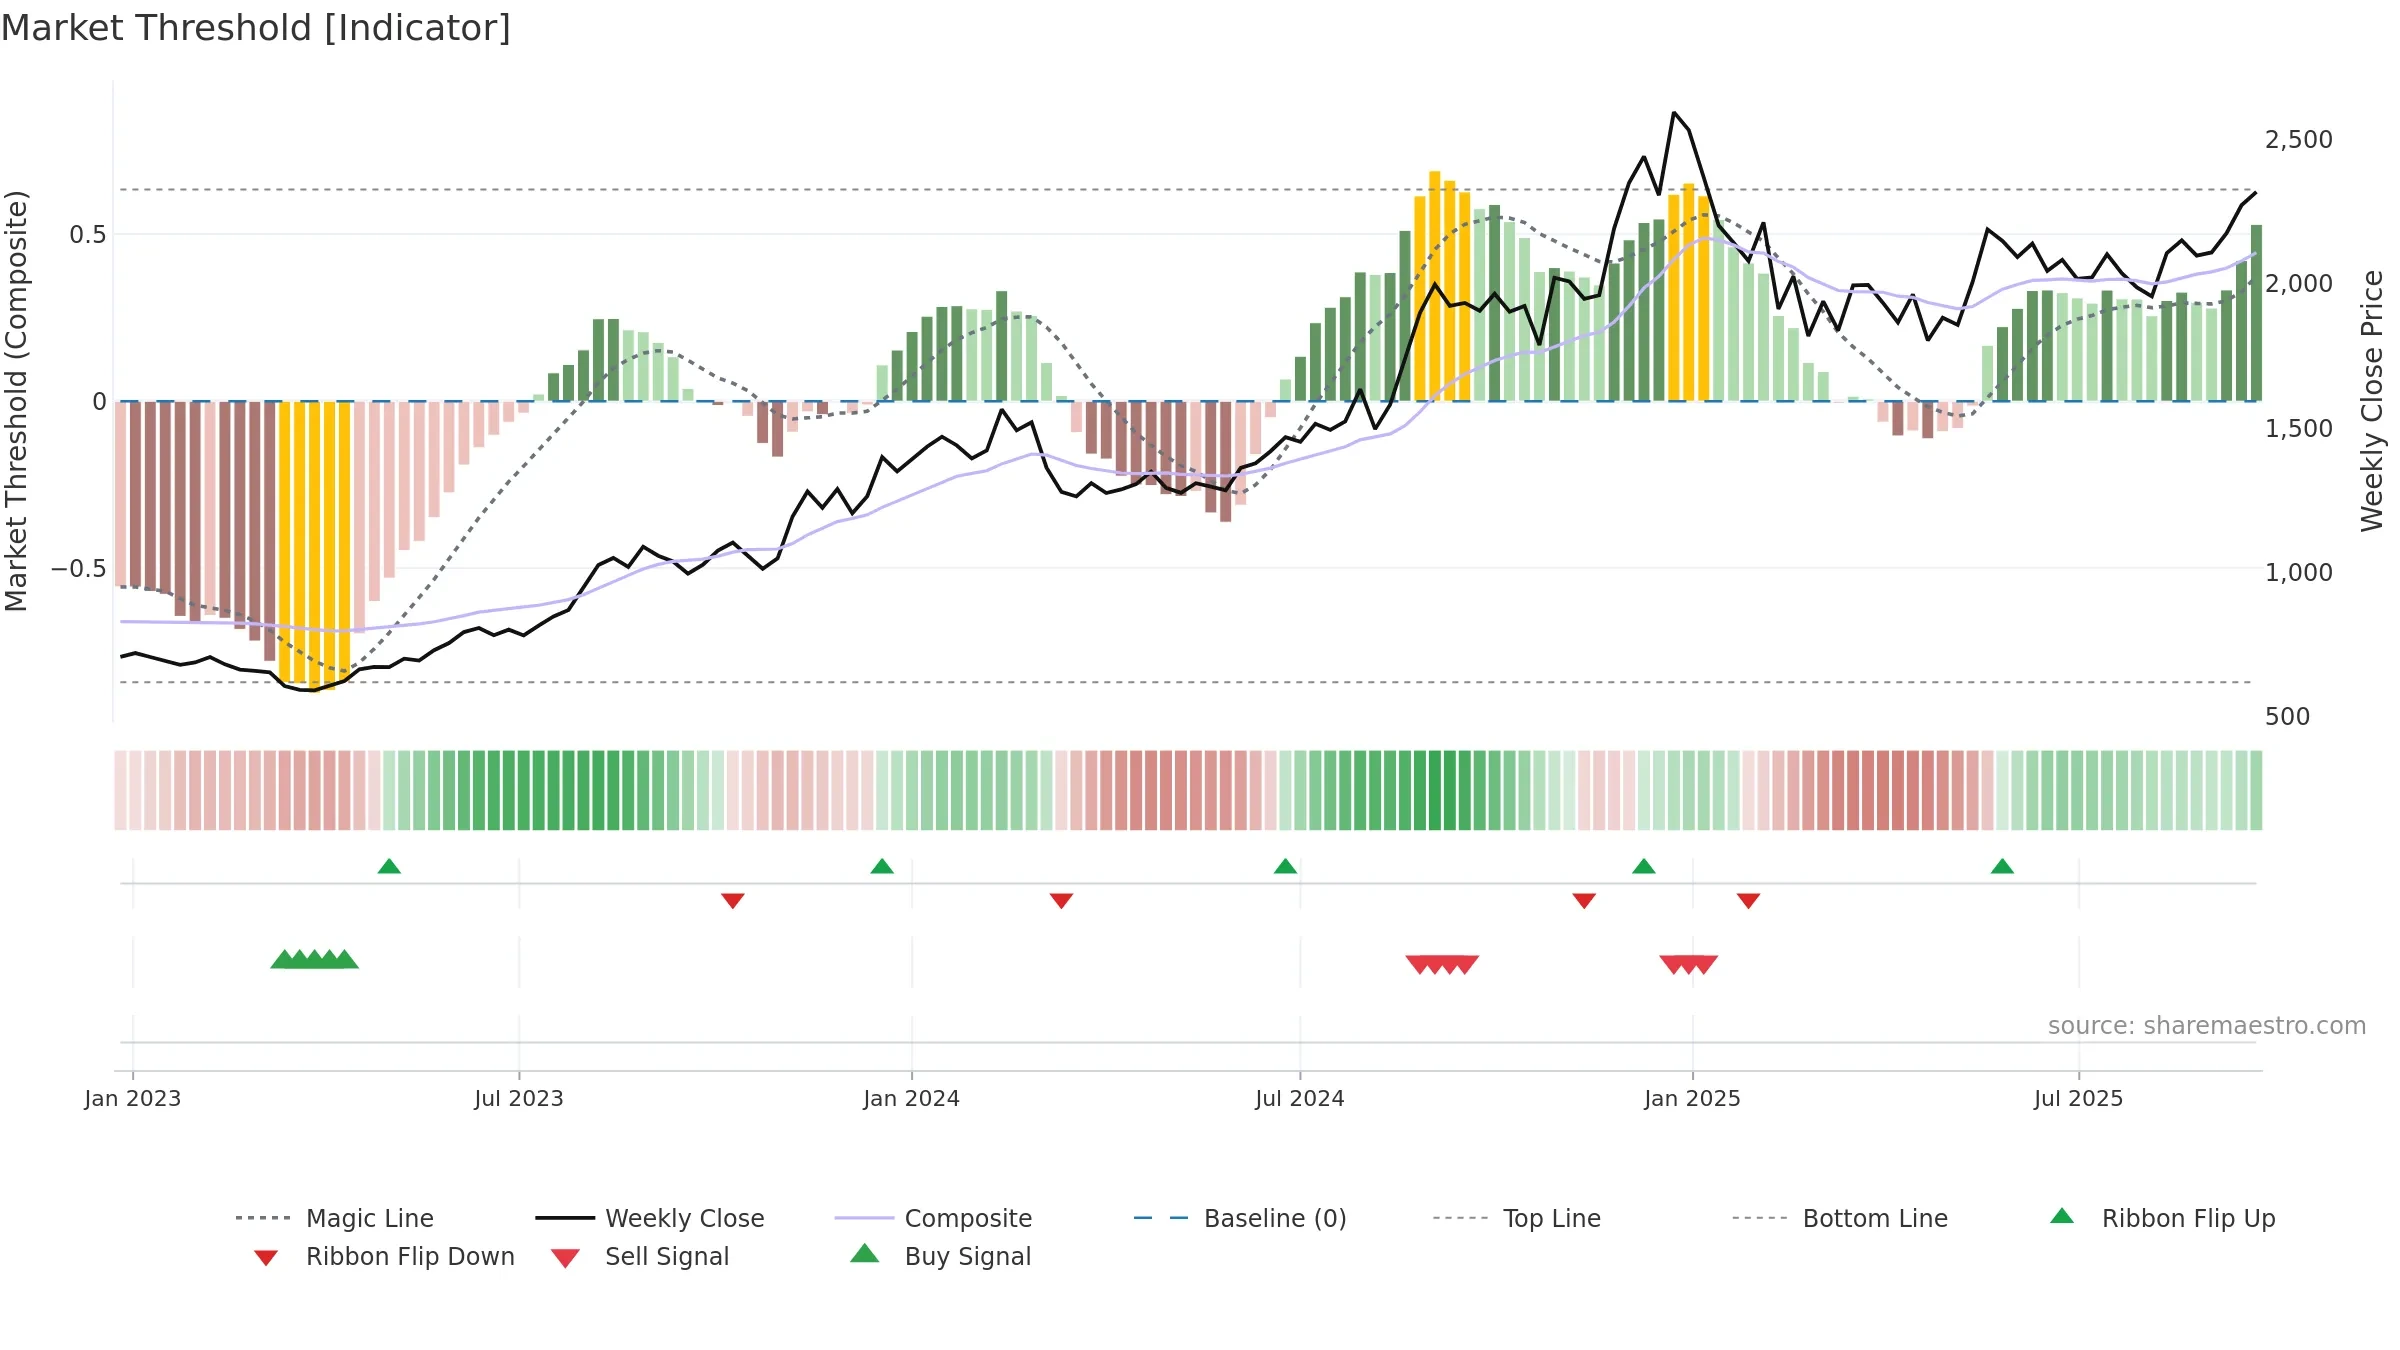Click the 0.5 left axis label
This screenshot has width=2400, height=1350.
point(87,235)
